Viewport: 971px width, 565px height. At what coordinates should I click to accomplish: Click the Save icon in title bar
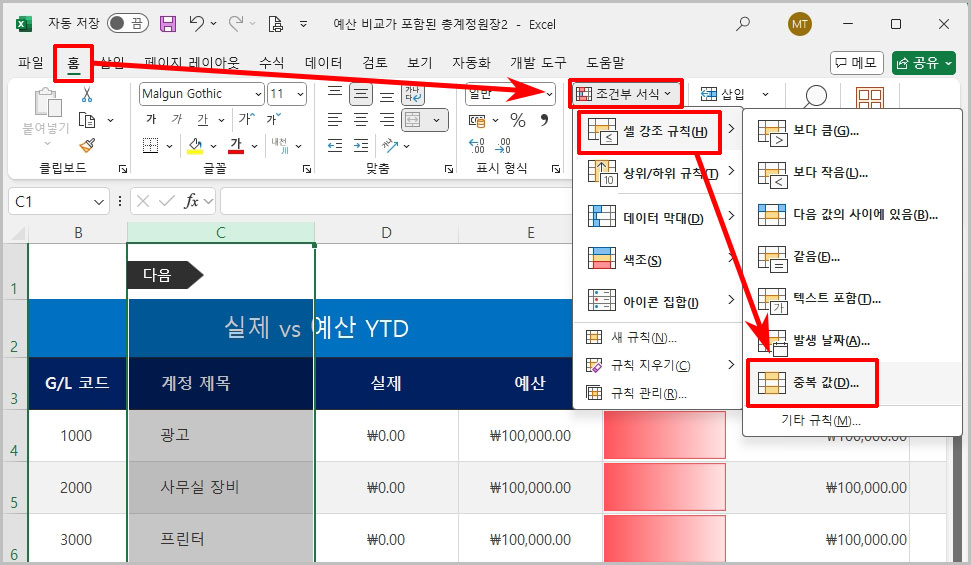(x=167, y=24)
